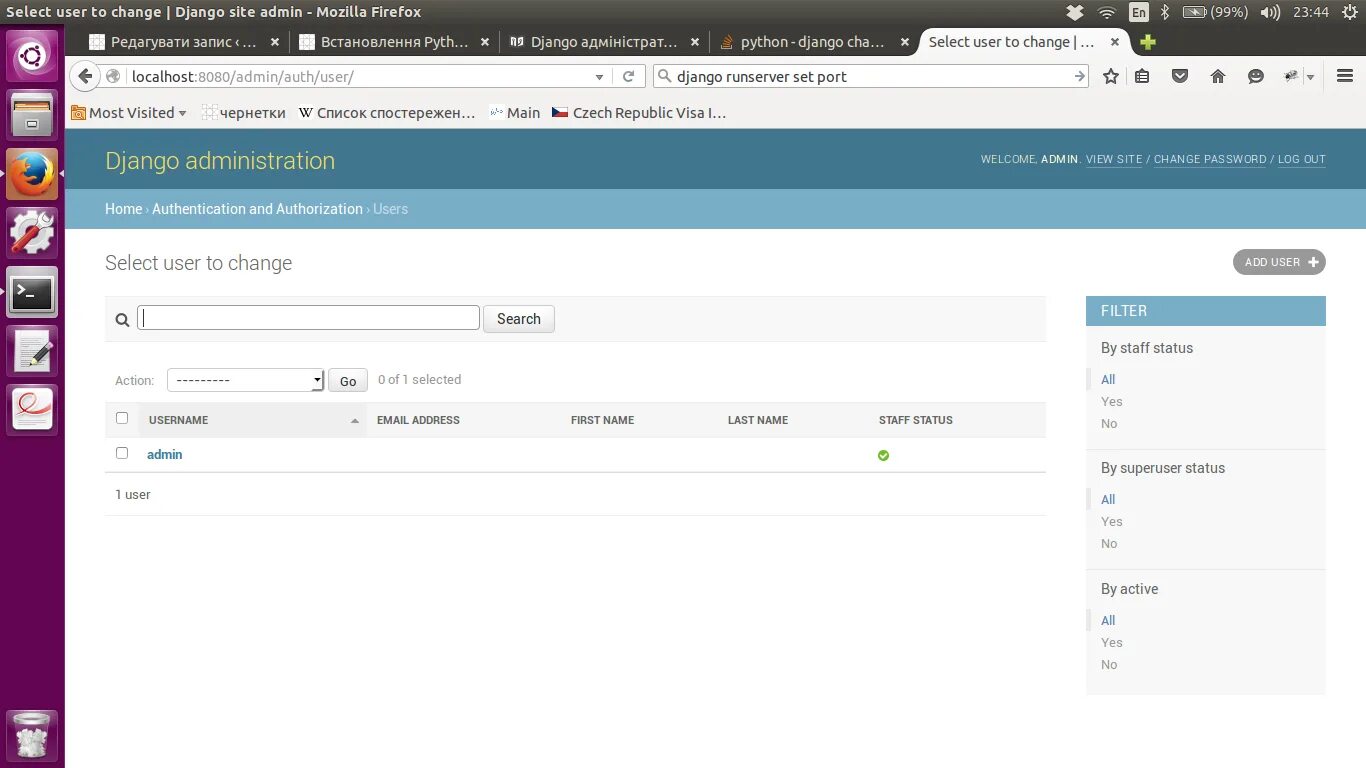Open the Files manager in the dock
This screenshot has width=1366, height=768.
tap(33, 115)
